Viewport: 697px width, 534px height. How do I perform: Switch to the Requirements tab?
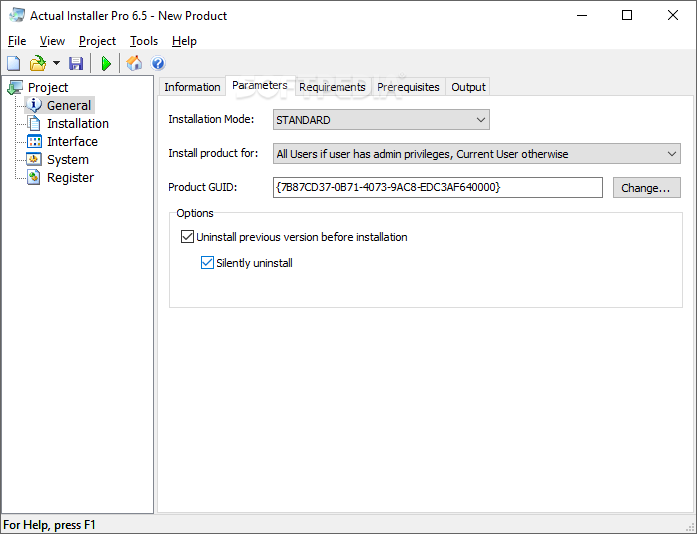[x=332, y=87]
